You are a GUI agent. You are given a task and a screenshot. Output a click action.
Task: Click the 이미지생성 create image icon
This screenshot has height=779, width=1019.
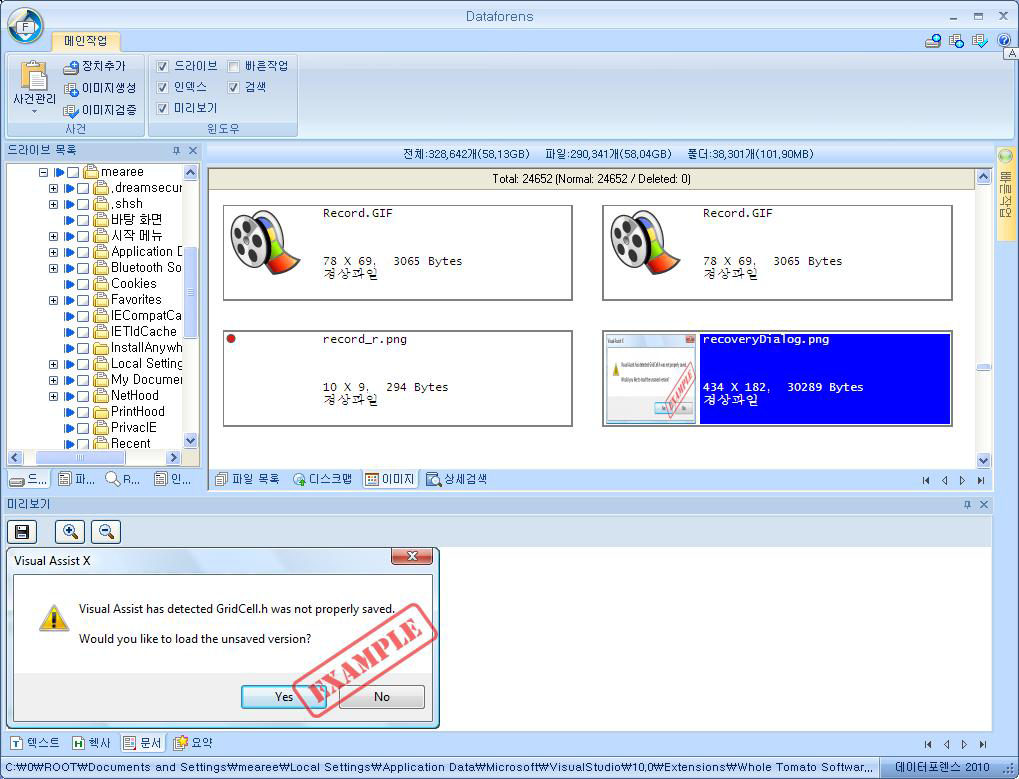pos(71,89)
